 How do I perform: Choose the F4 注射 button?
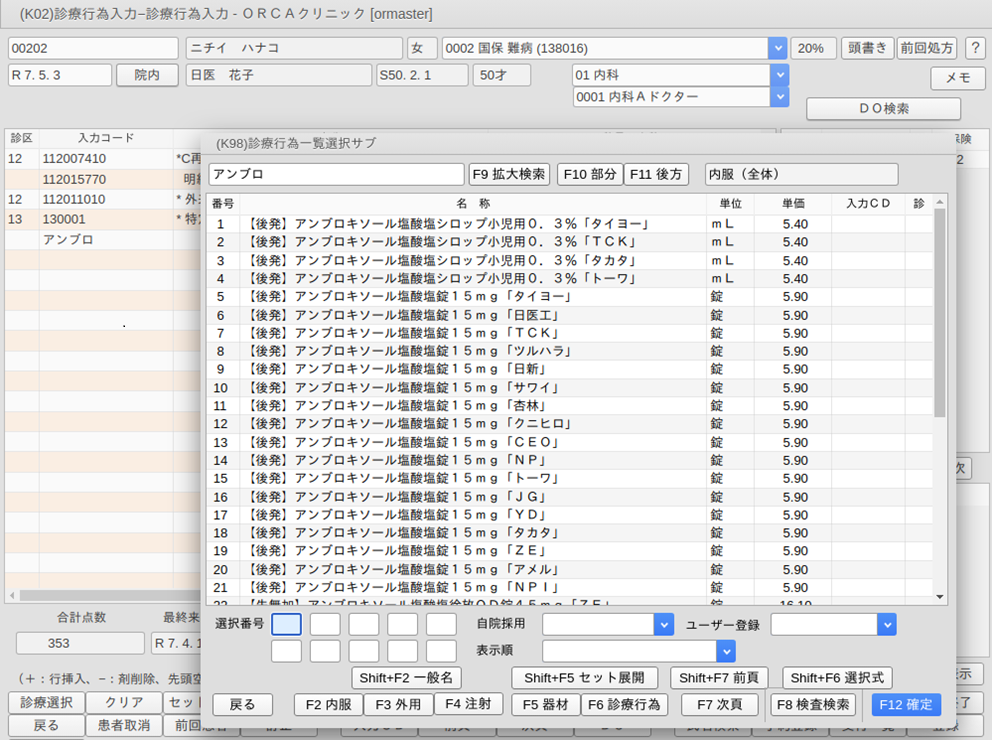coord(467,704)
